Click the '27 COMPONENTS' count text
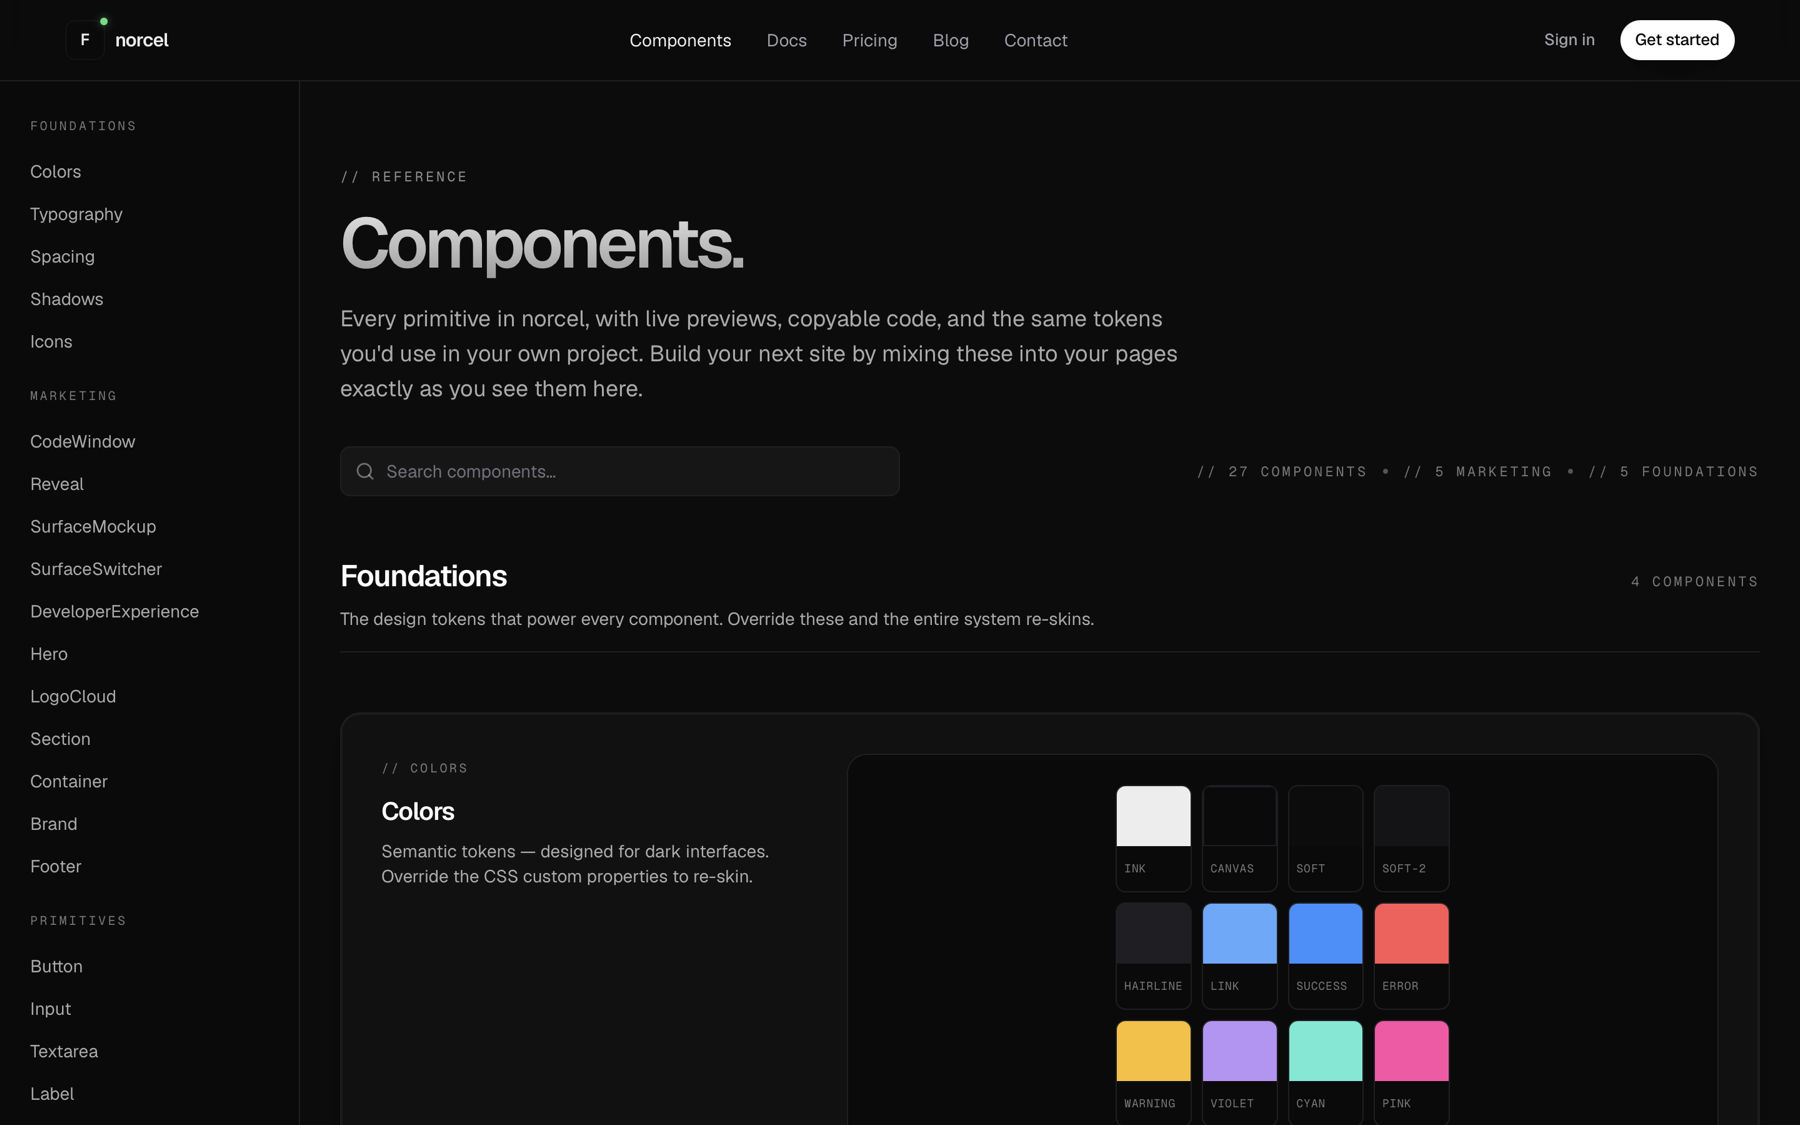Viewport: 1800px width, 1125px height. pyautogui.click(x=1281, y=472)
